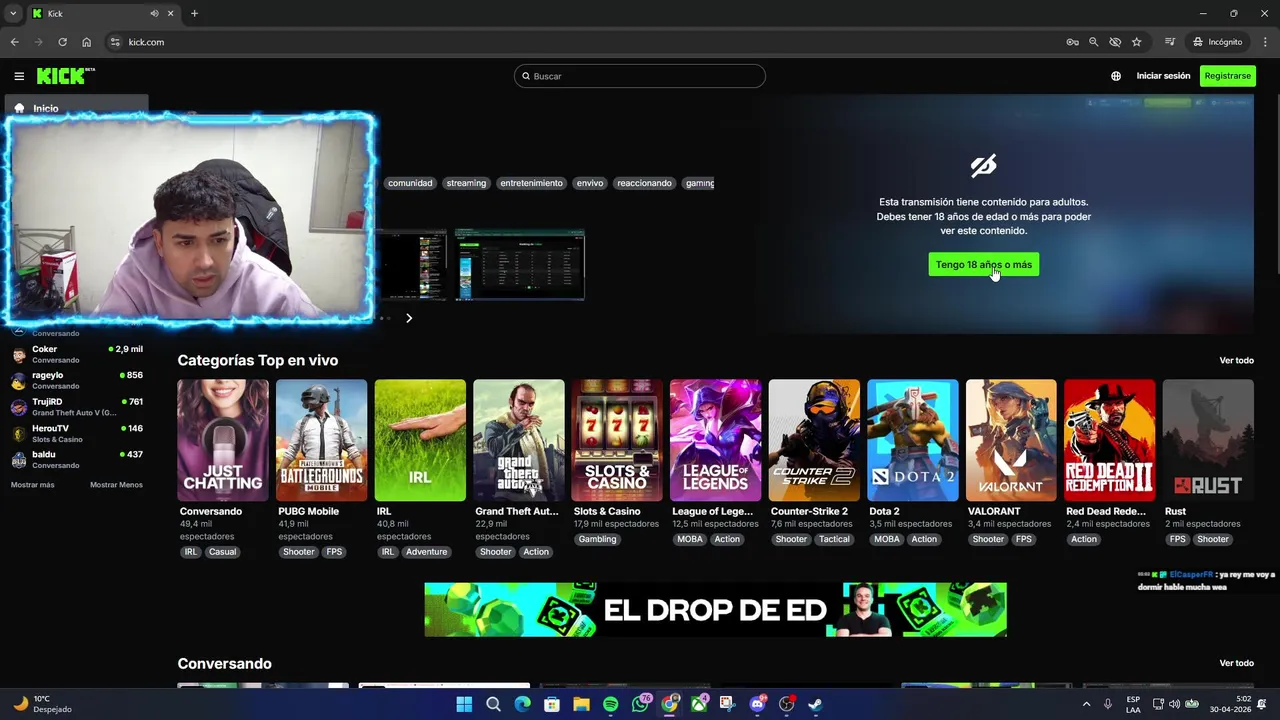Open the media control icon in the toolbar

click(x=1170, y=42)
